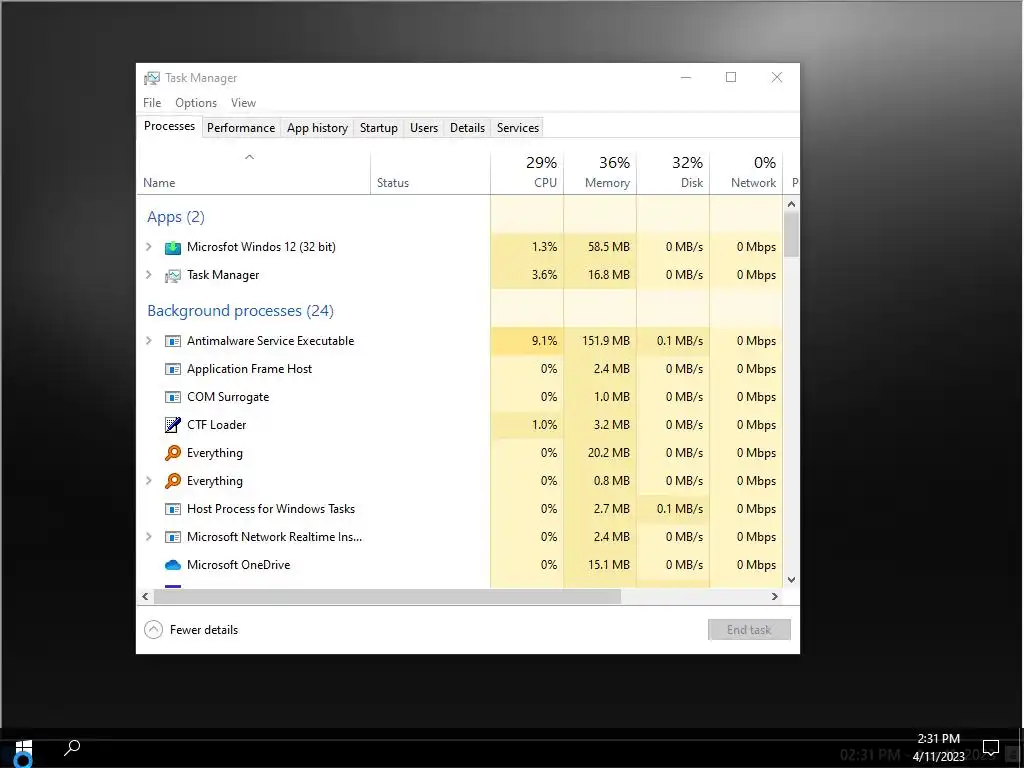The image size is (1024, 768).
Task: Click the CTF Loader pen icon
Action: [x=172, y=425]
